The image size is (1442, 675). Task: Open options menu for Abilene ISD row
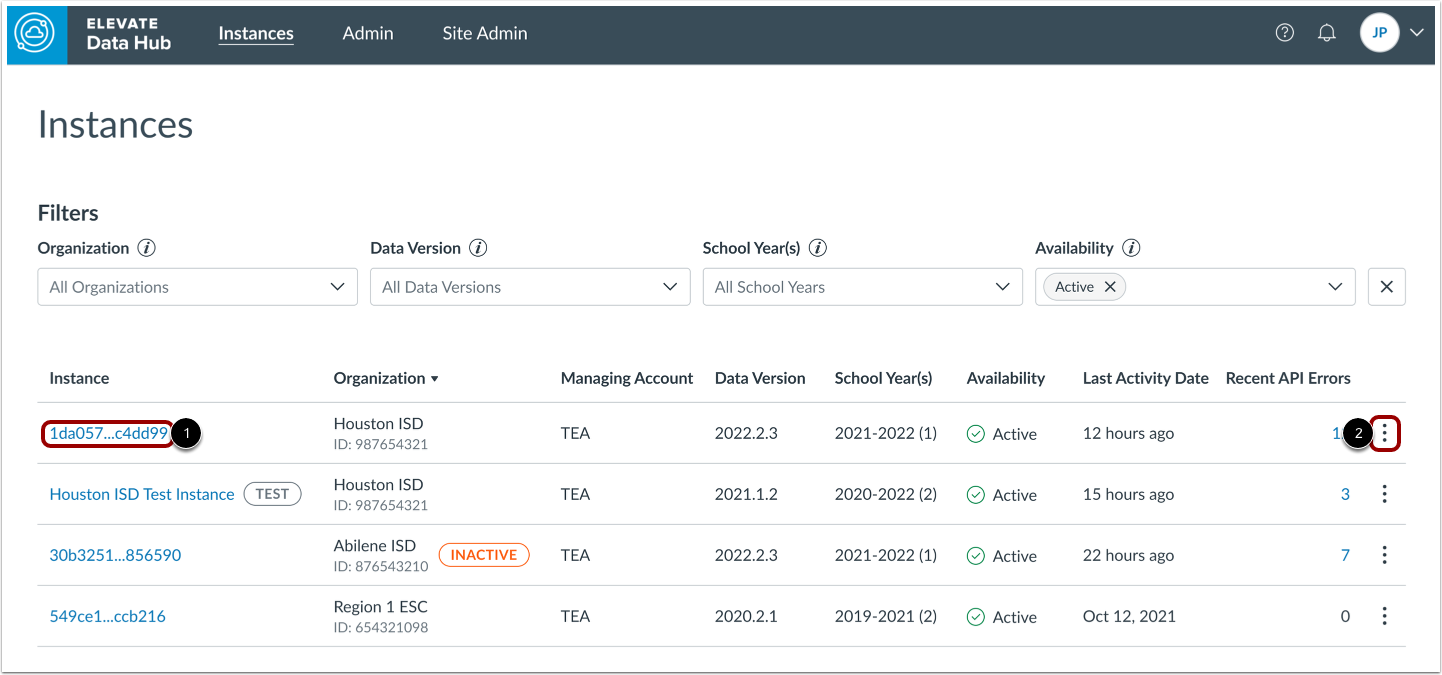[1384, 555]
